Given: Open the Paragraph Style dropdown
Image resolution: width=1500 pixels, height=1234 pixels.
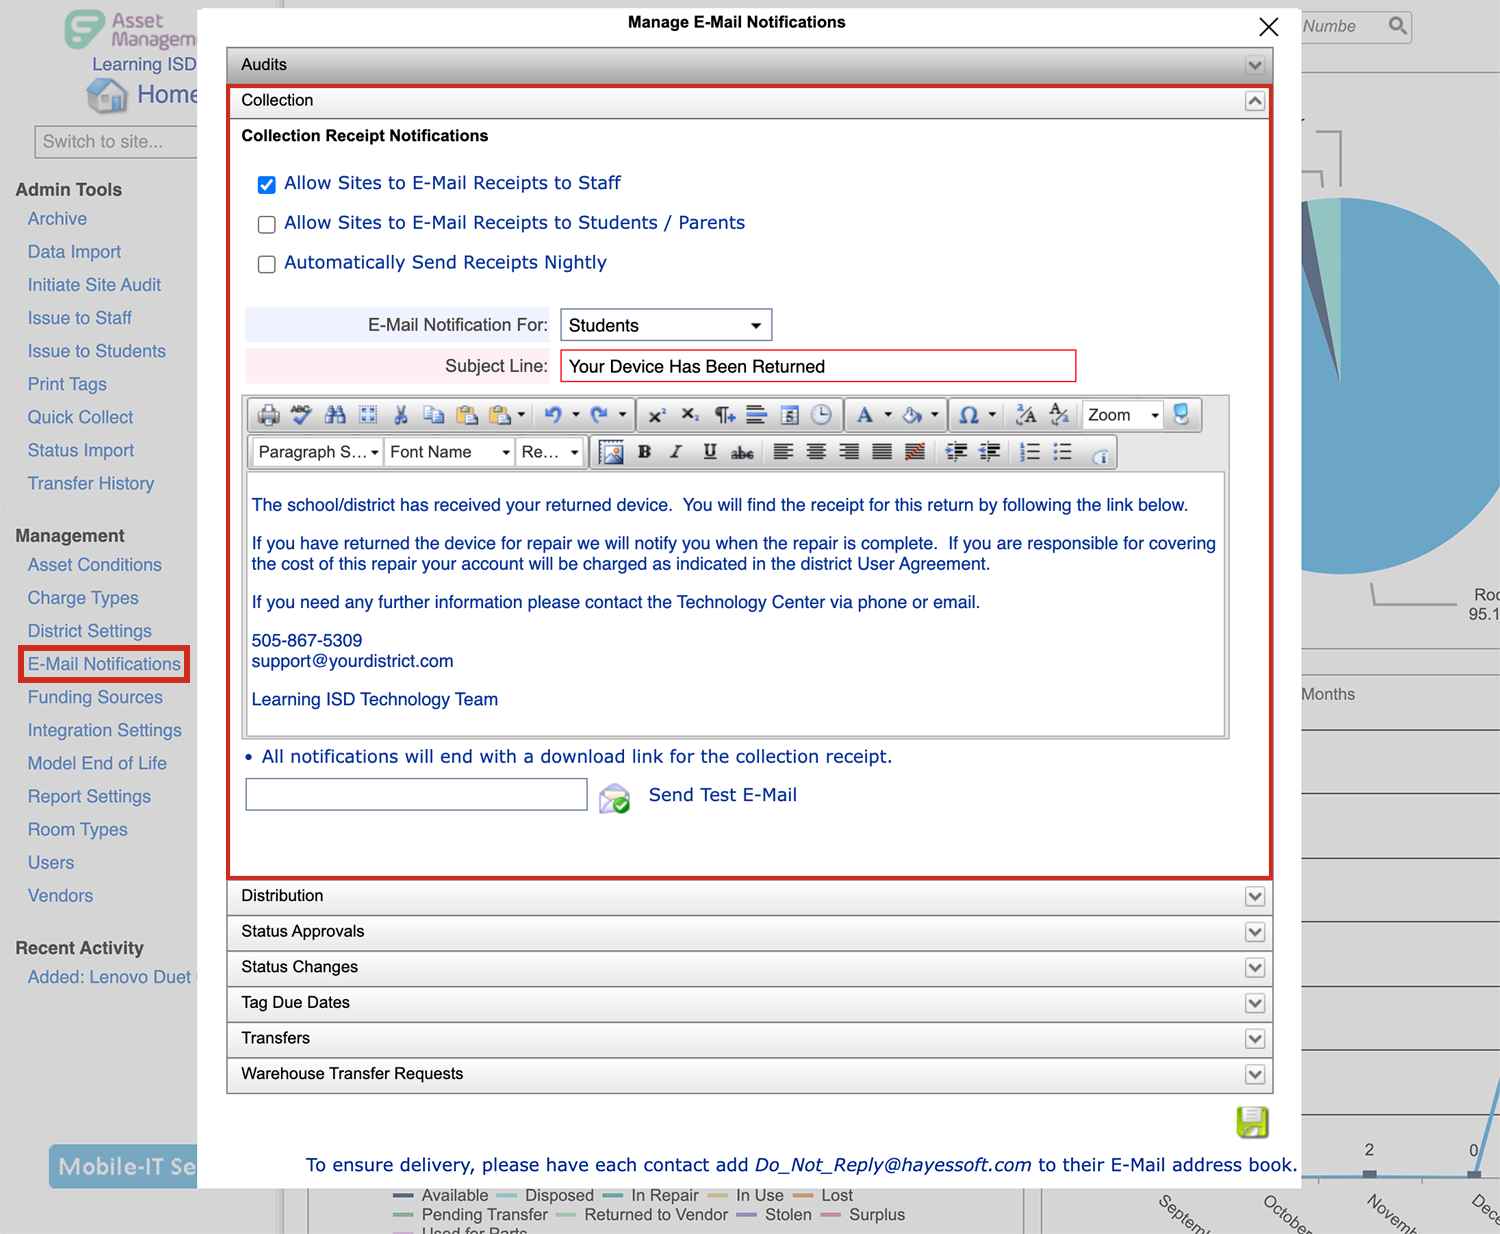Looking at the screenshot, I should tap(317, 452).
